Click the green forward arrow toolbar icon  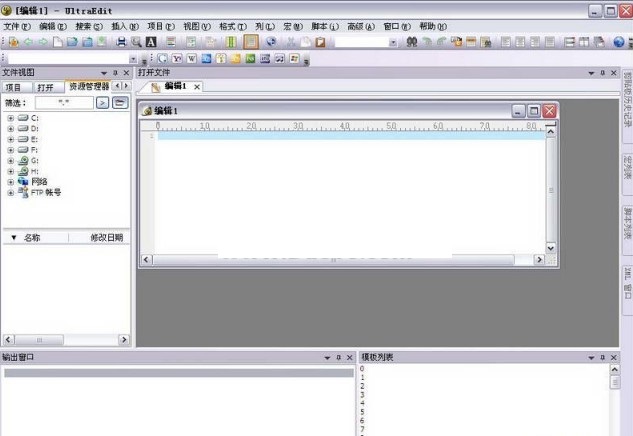click(43, 42)
